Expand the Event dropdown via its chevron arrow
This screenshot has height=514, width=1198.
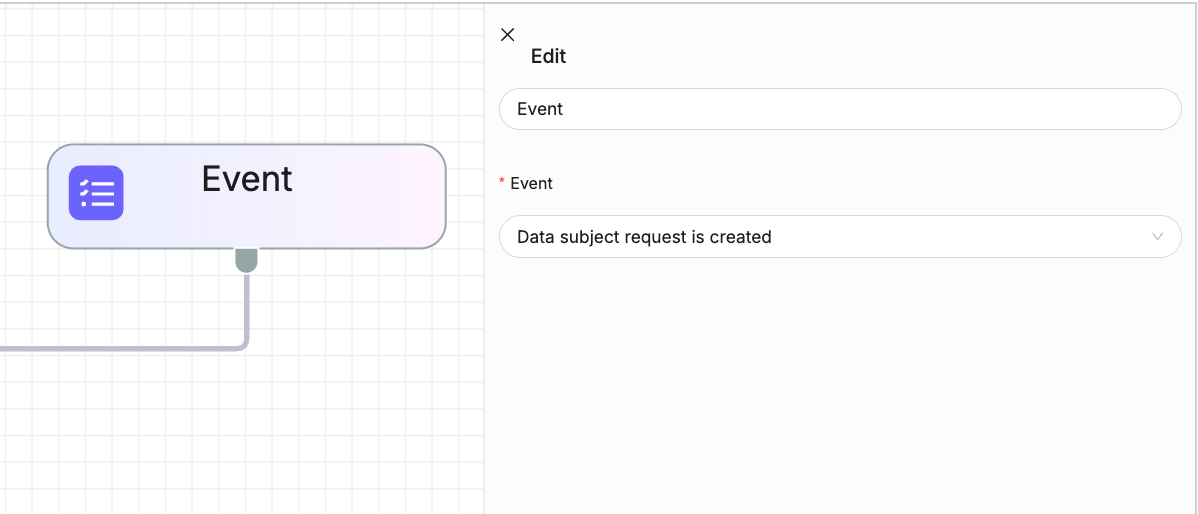click(x=1158, y=237)
